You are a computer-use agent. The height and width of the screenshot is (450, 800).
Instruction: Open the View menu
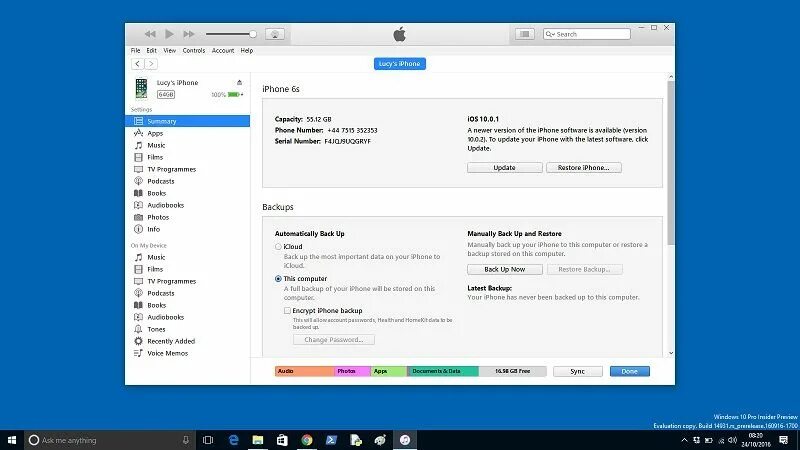coord(169,51)
